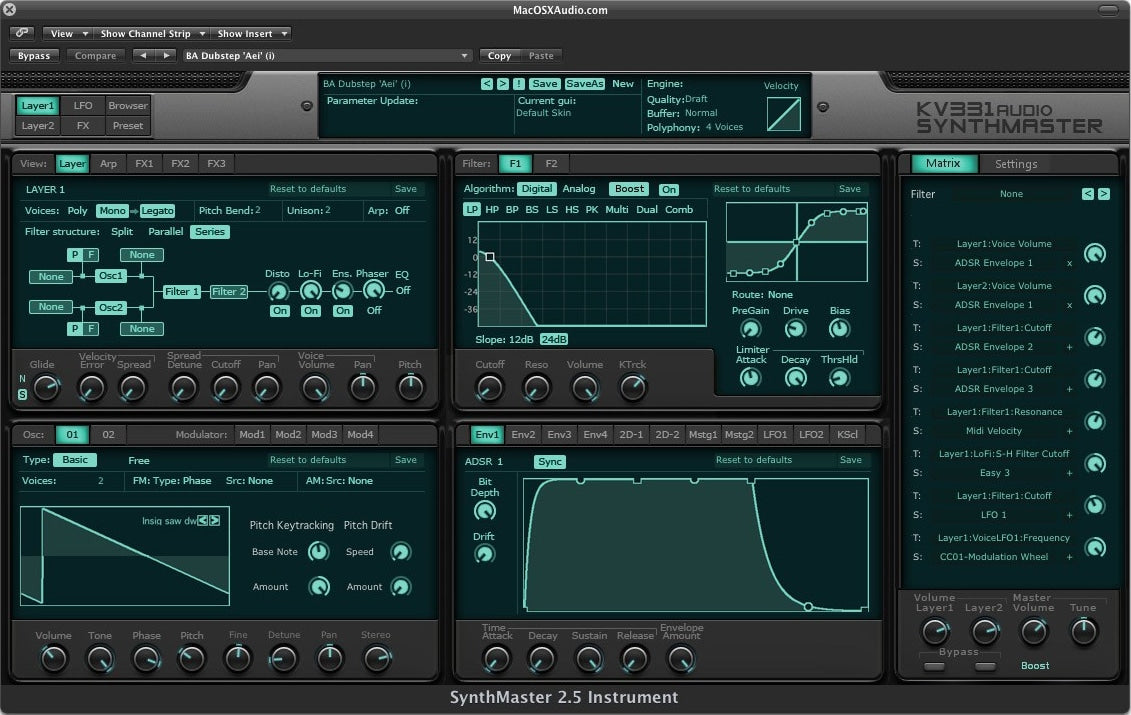Click the next waveform arrow in oscillator
1131x715 pixels.
(x=215, y=520)
